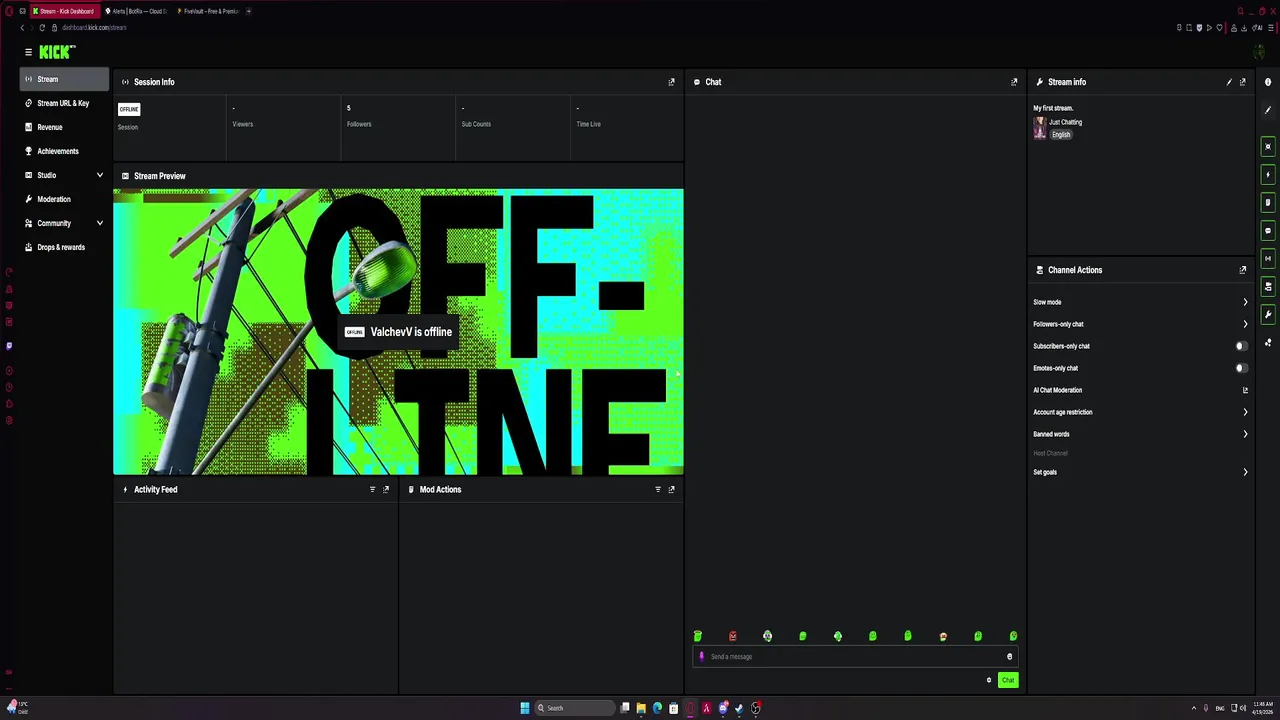
Task: Toggle Emotes-only chat
Action: (x=1241, y=368)
